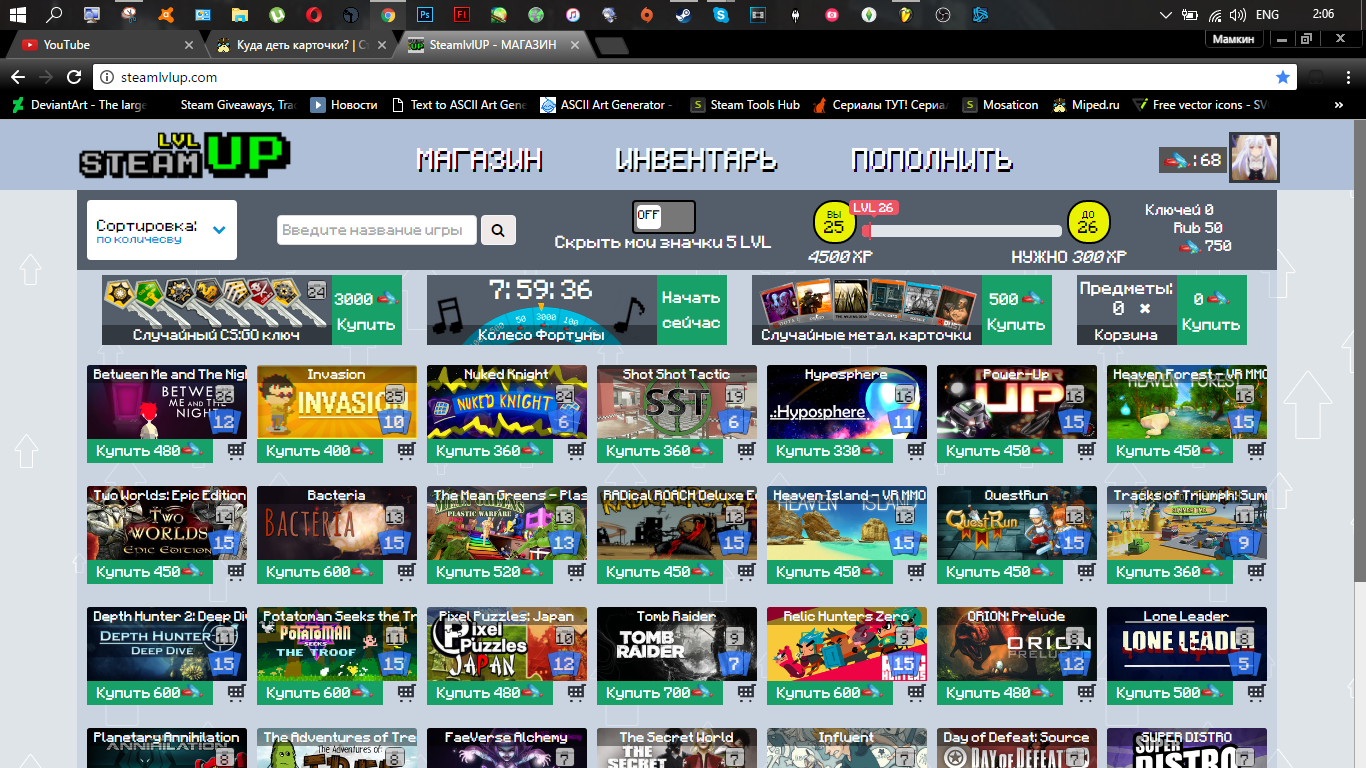Open the Chrome menu button
Viewport: 1366px width, 768px height.
click(x=1347, y=77)
